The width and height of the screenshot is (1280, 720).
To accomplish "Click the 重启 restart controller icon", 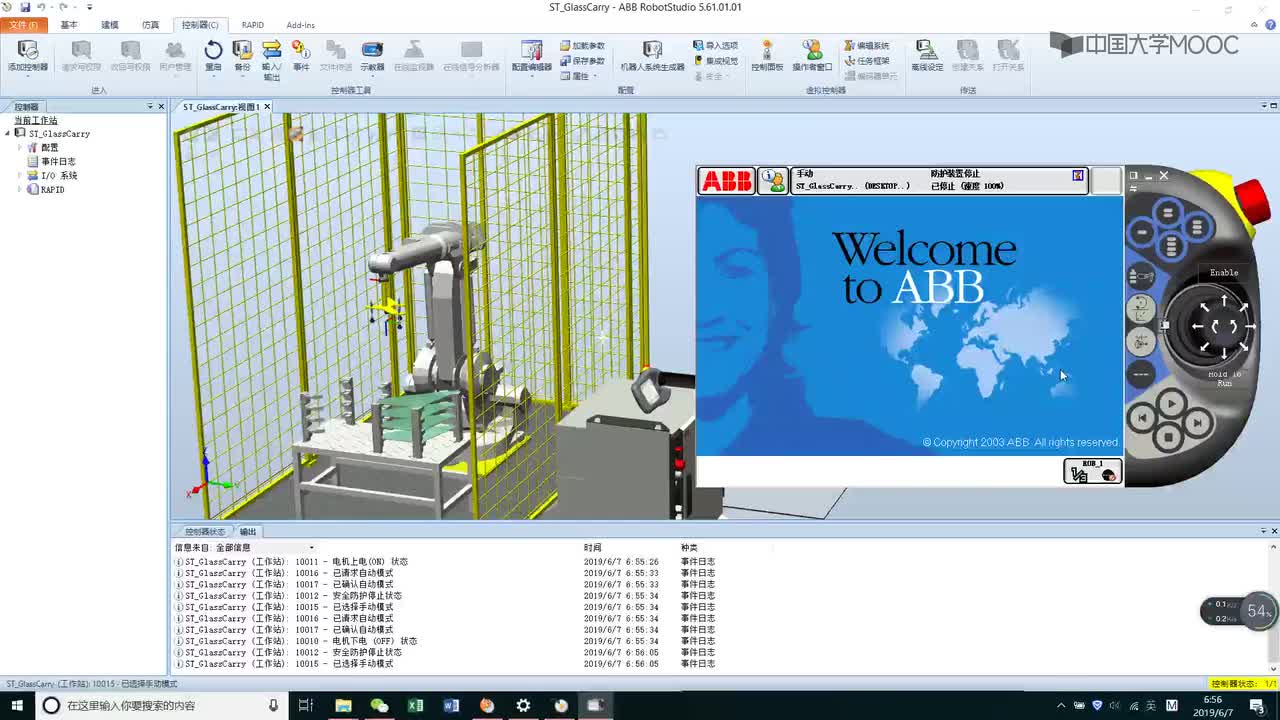I will [213, 56].
